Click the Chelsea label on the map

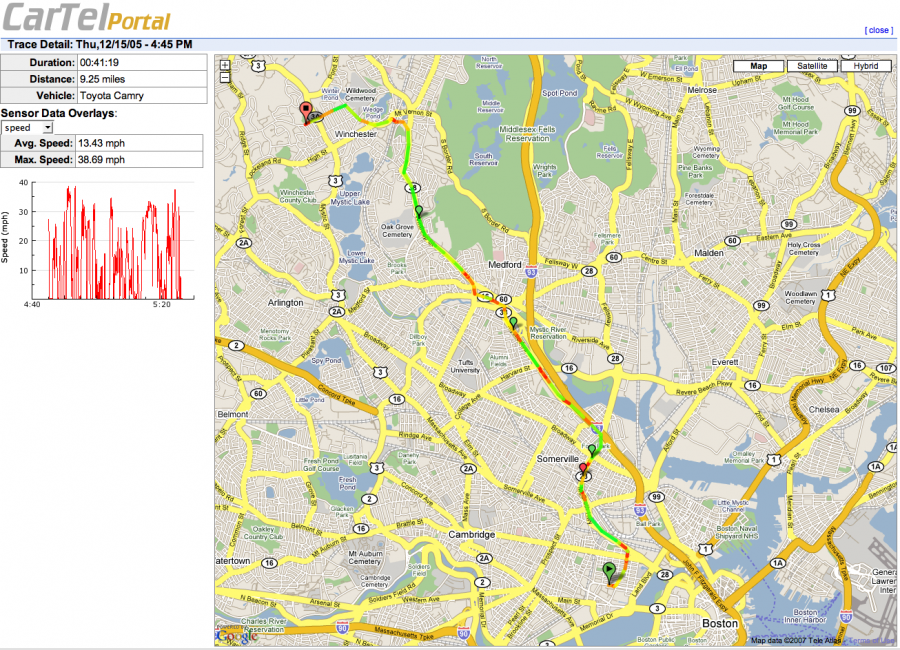pyautogui.click(x=824, y=409)
